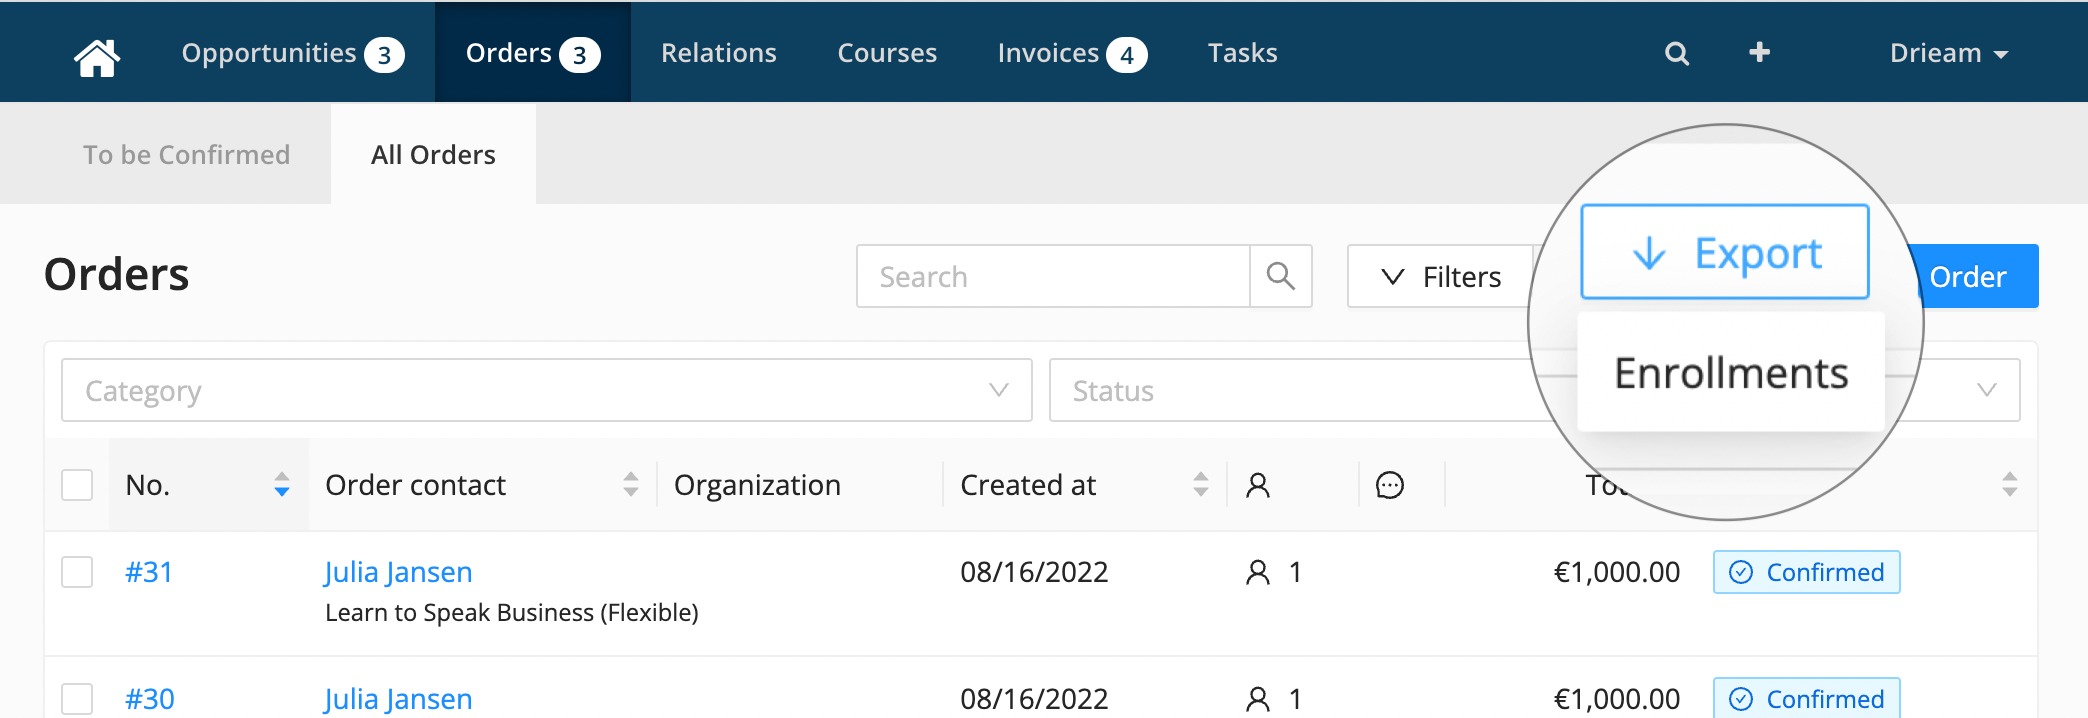Click the home icon in navigation bar
The height and width of the screenshot is (718, 2088).
point(97,55)
